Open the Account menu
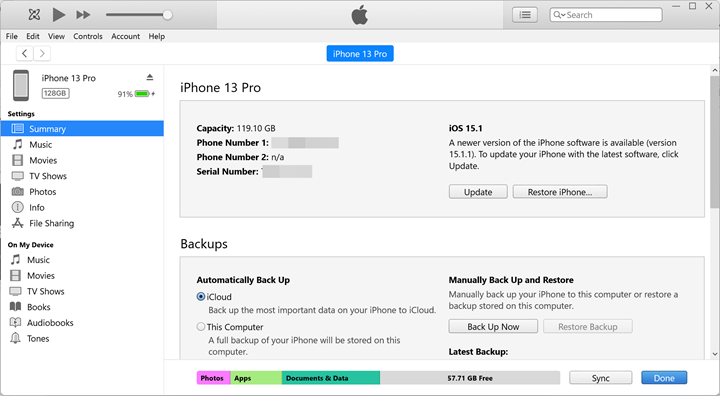The height and width of the screenshot is (396, 720). tap(125, 36)
